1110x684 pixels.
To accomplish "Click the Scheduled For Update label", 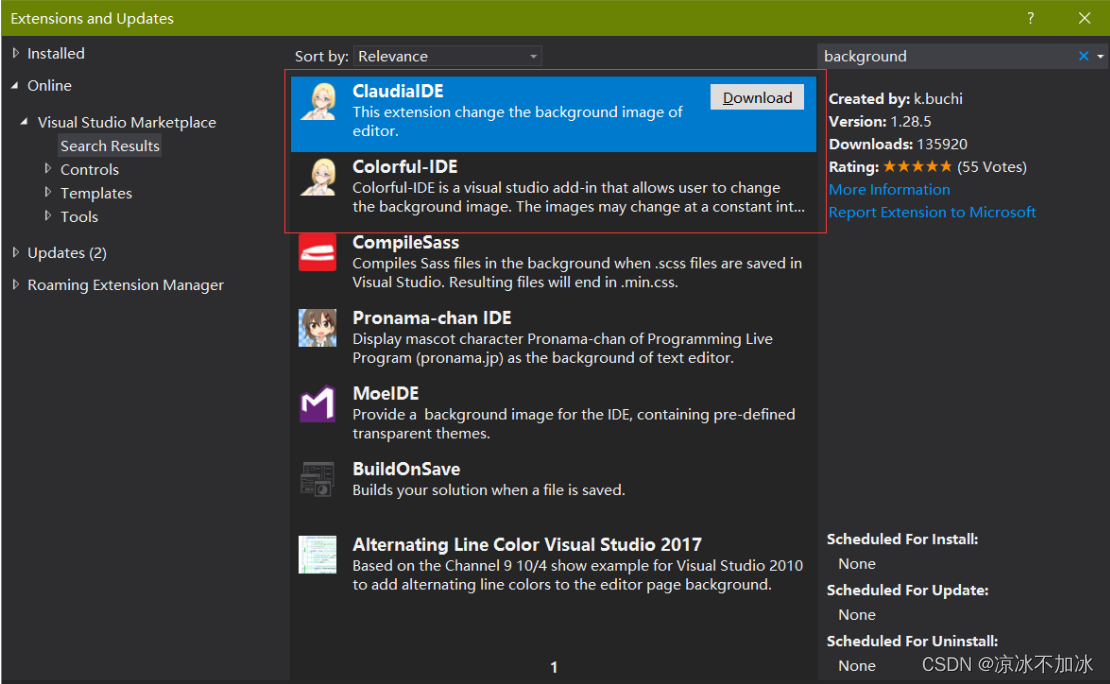I will [x=908, y=590].
